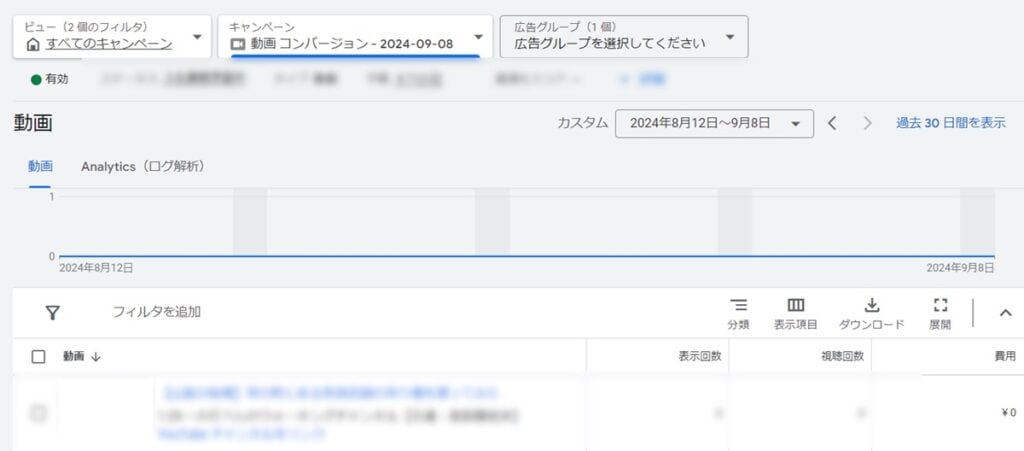Open the 表示項目 columns editor
Screen dimensions: 1024x451
[x=795, y=314]
